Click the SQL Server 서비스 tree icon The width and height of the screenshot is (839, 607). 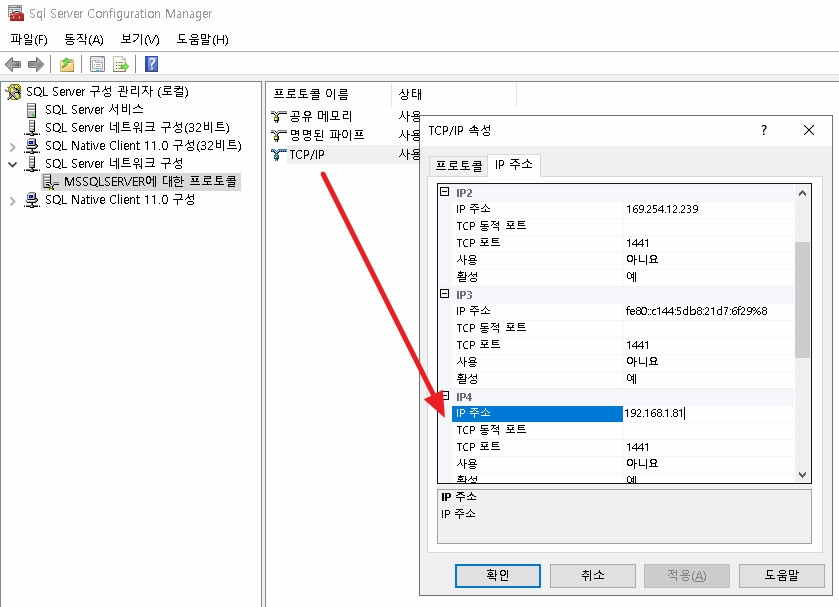coord(32,110)
